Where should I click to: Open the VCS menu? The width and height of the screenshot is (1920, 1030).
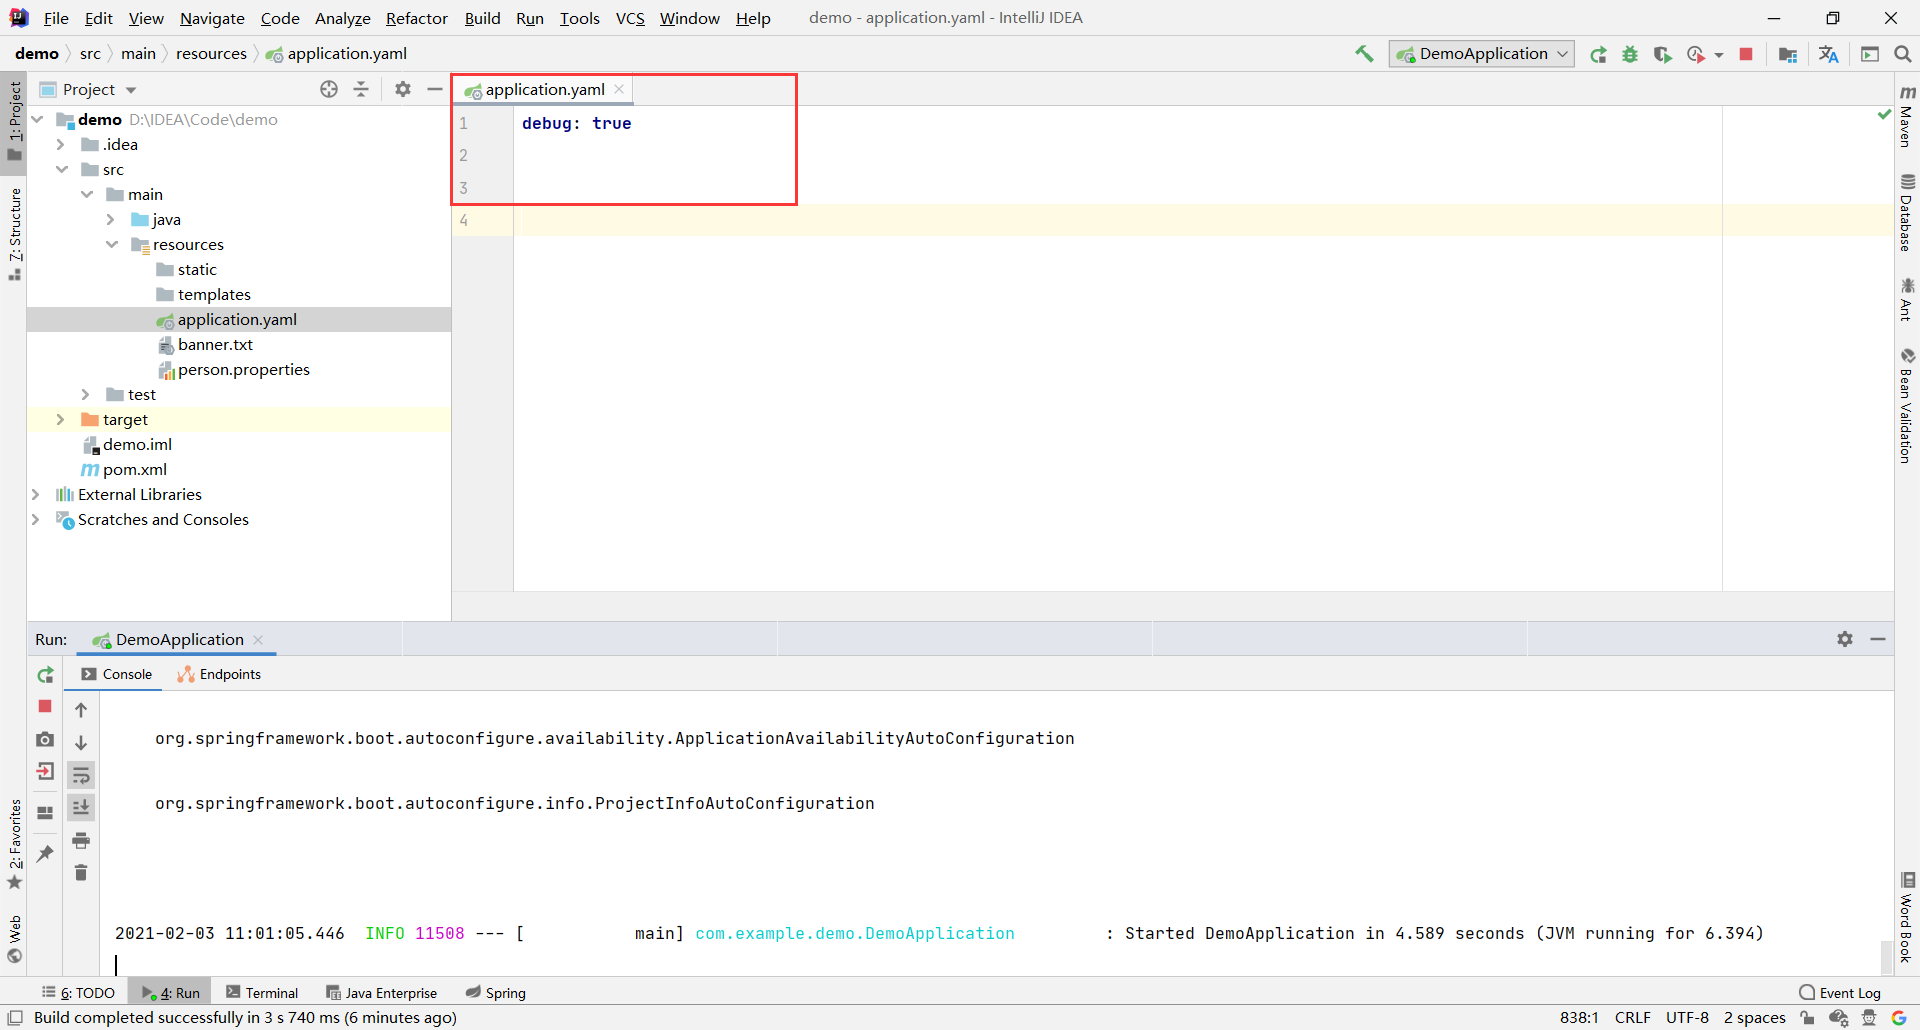630,18
